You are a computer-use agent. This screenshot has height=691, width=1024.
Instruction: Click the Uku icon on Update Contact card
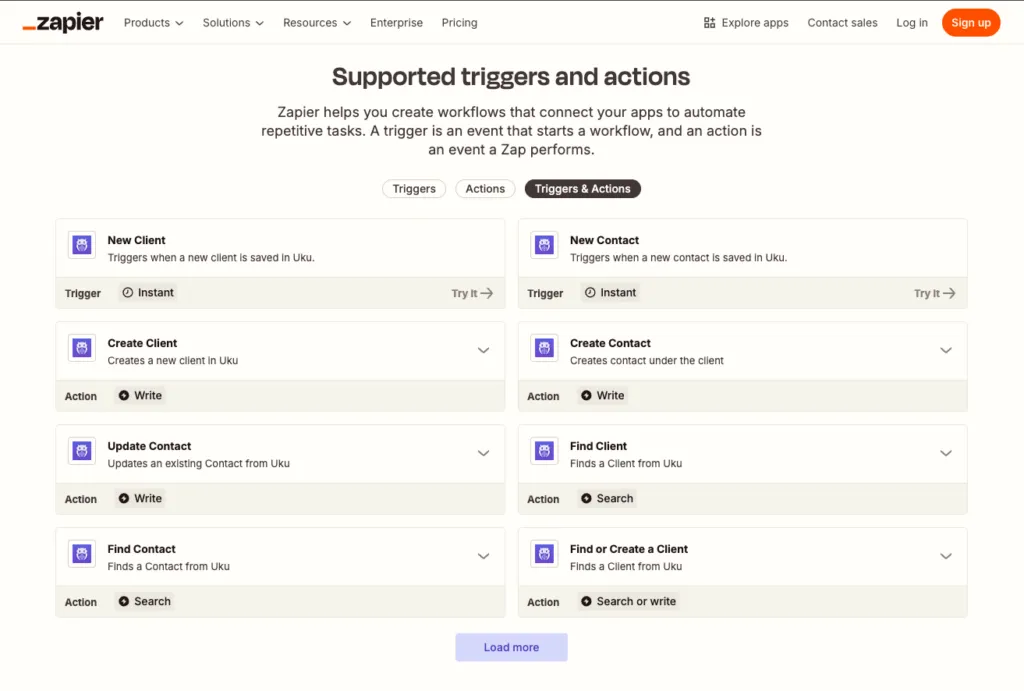[x=82, y=451]
